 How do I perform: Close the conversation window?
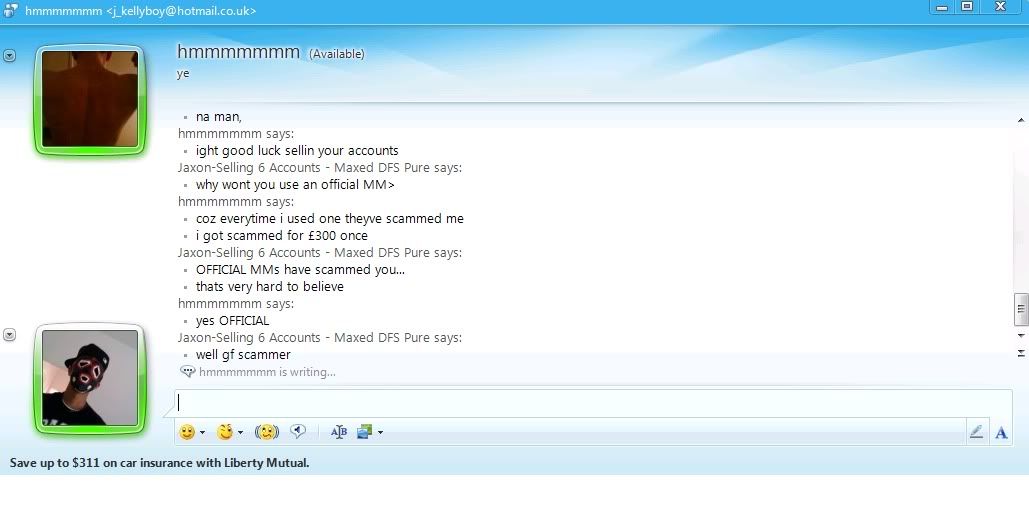[1000, 7]
